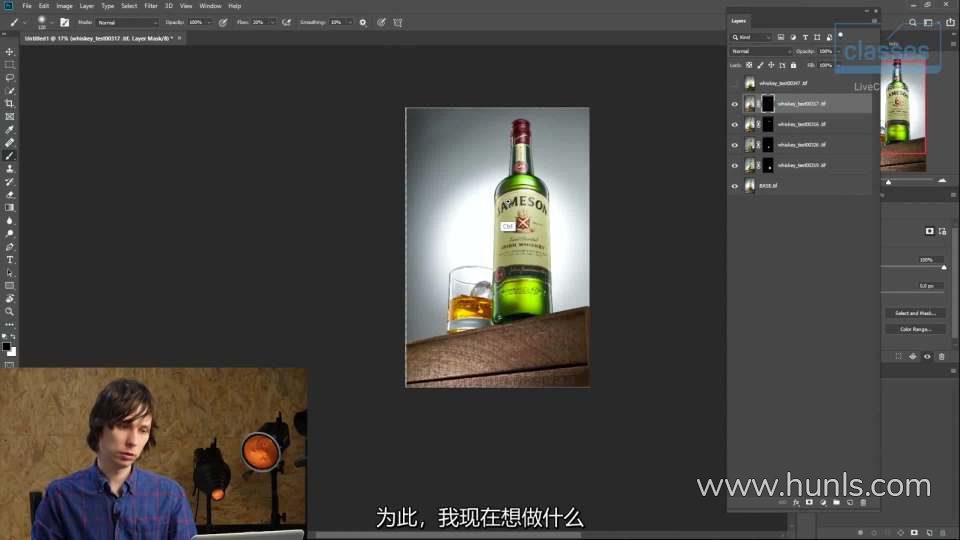Open the brush Mode dropdown
960x540 pixels.
(127, 22)
